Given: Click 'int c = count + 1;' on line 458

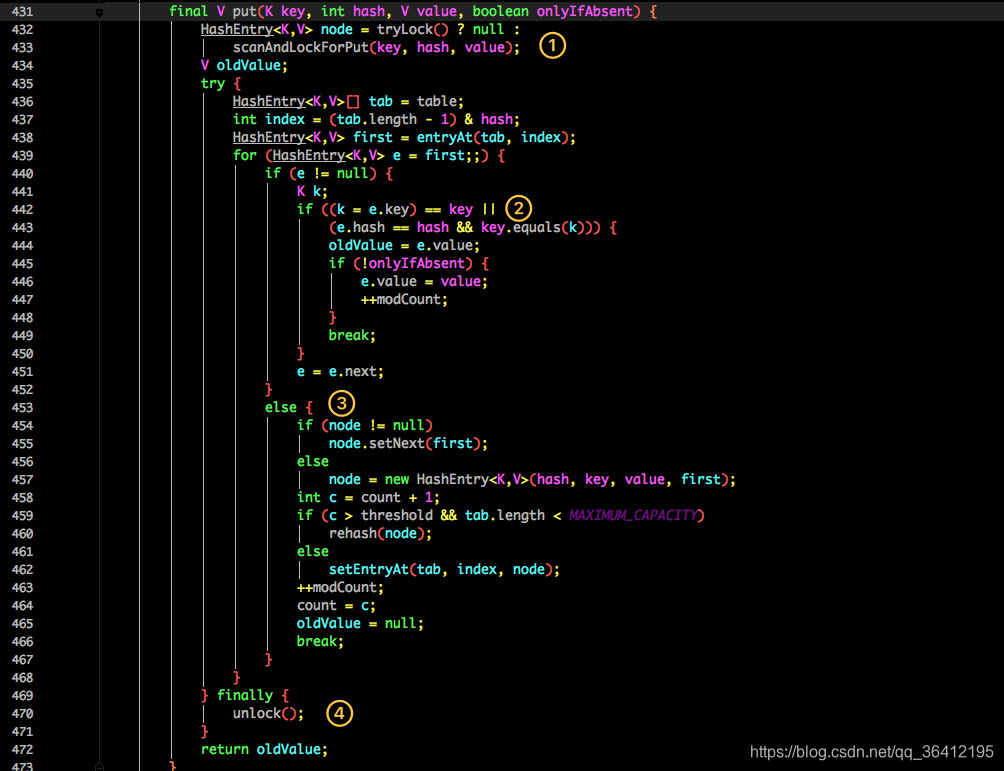Looking at the screenshot, I should [x=368, y=498].
